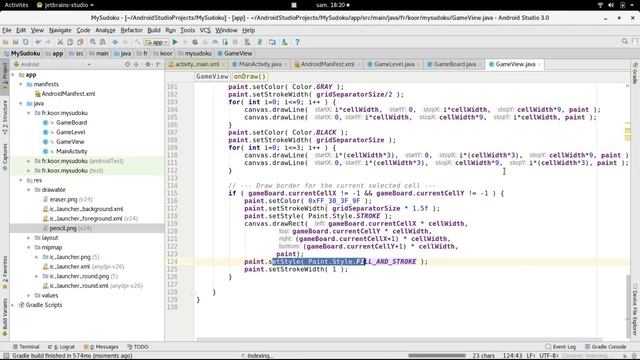Toggle the Gradle right side tab
The width and height of the screenshot is (640, 360).
pyautogui.click(x=635, y=73)
